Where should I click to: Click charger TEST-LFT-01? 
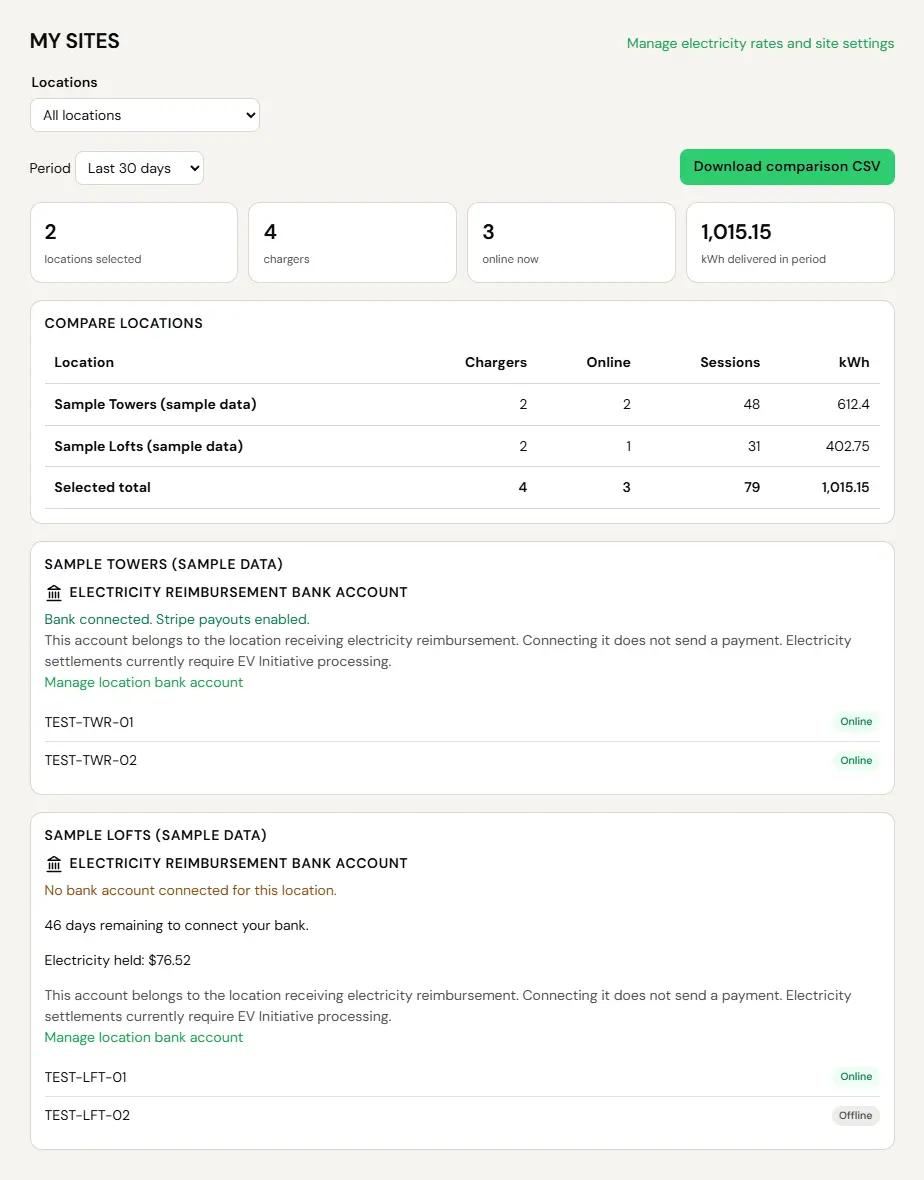tap(85, 1077)
